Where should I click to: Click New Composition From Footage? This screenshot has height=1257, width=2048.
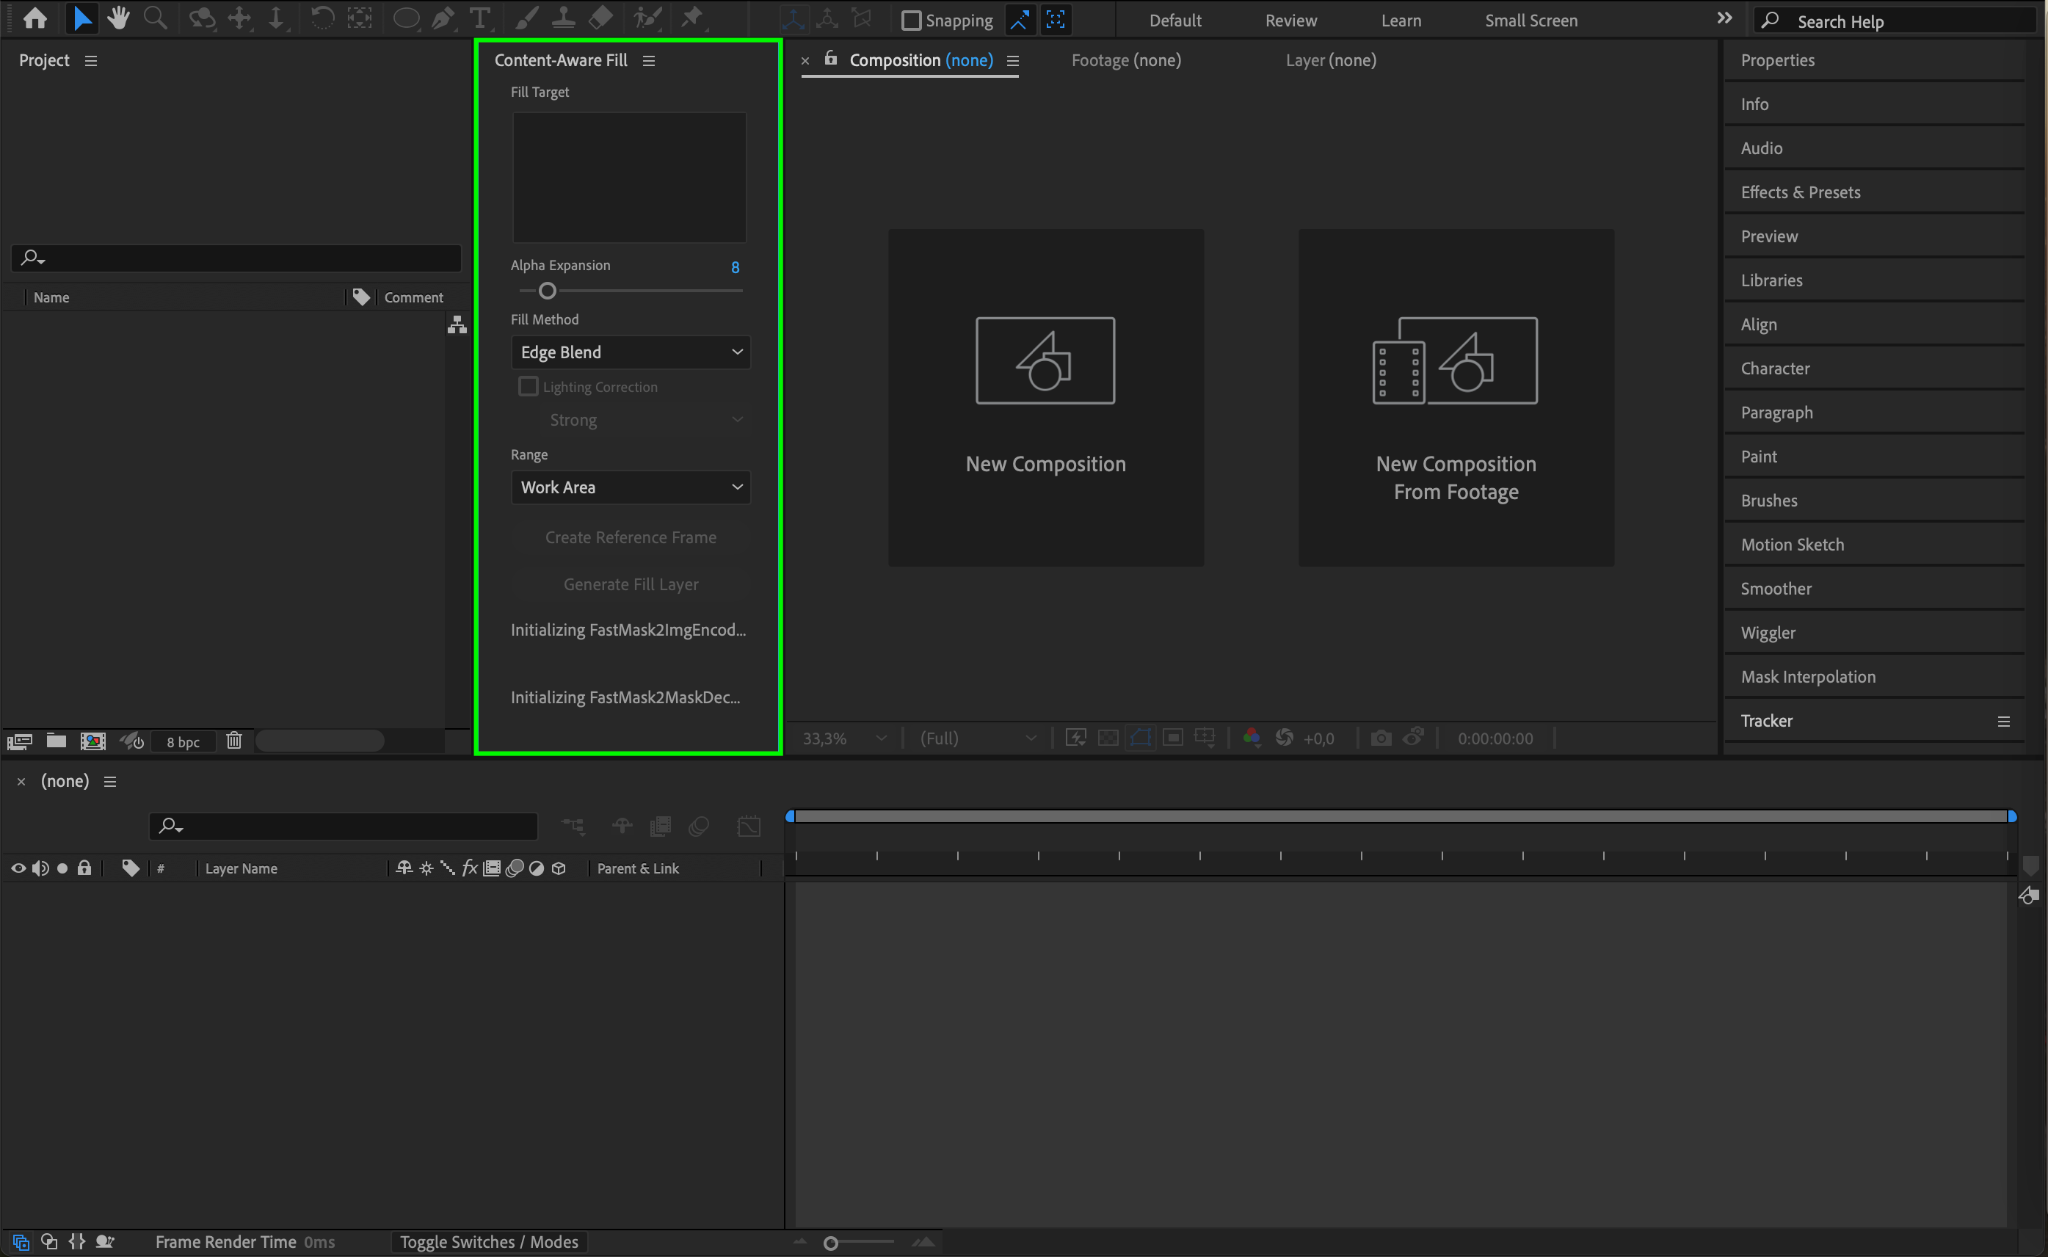[1455, 397]
